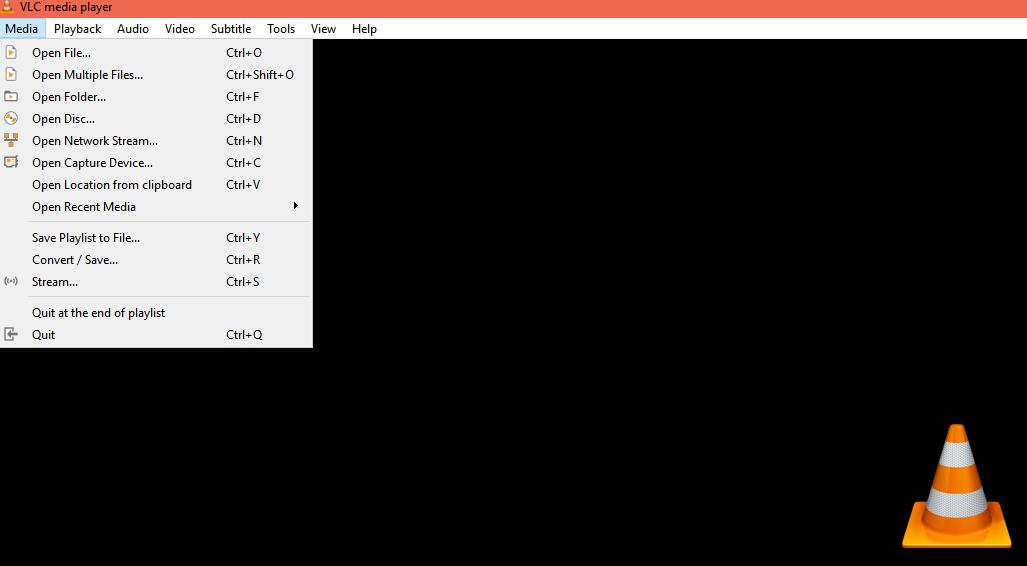
Task: Click the Ctrl+D shortcut text
Action: click(x=243, y=119)
